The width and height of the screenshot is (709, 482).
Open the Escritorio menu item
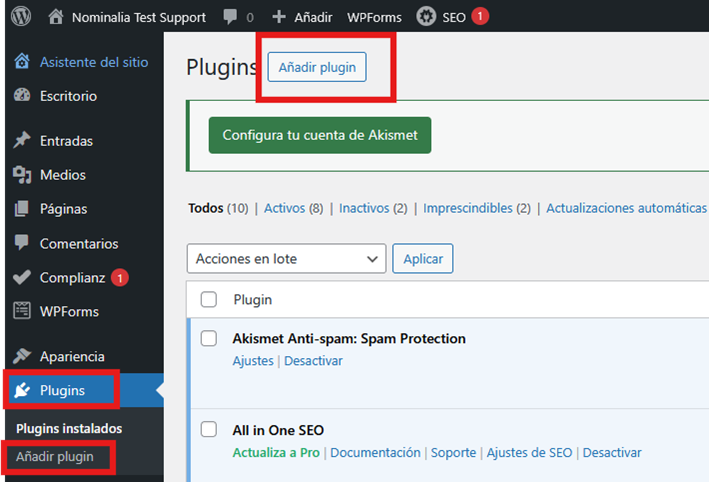[x=68, y=96]
